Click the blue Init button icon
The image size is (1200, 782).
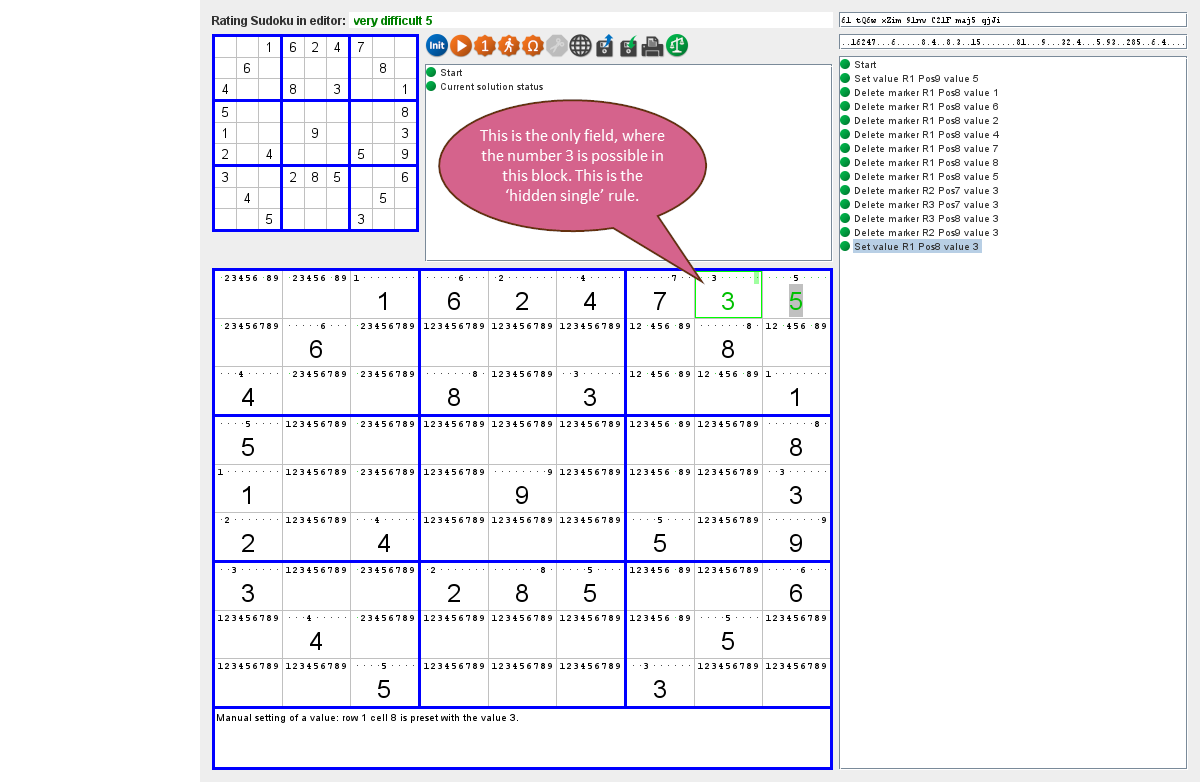point(437,45)
